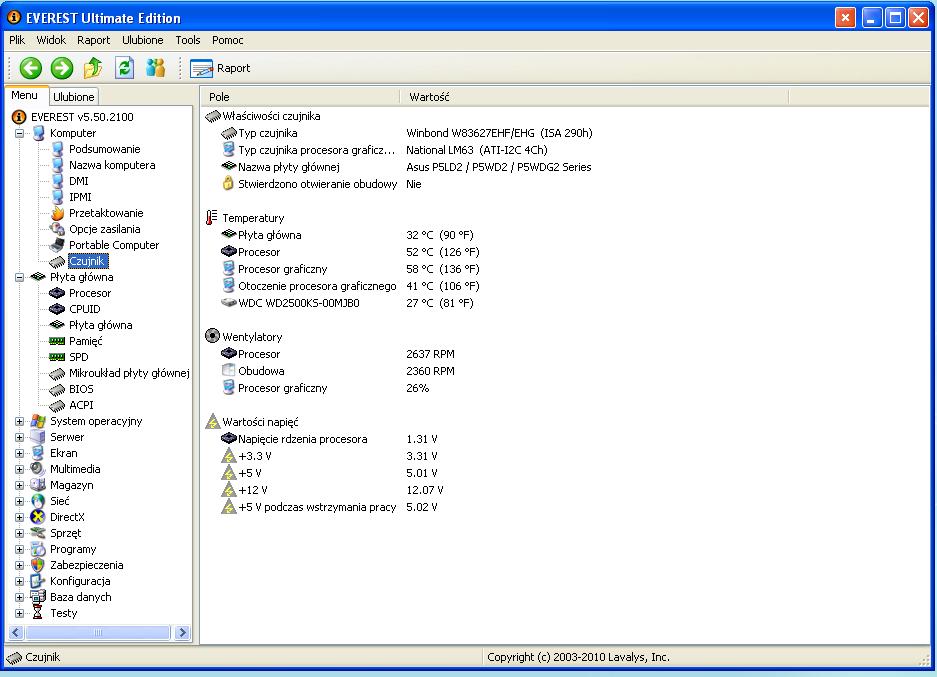The height and width of the screenshot is (677, 937).
Task: Go forward with the green right arrow
Action: [62, 68]
